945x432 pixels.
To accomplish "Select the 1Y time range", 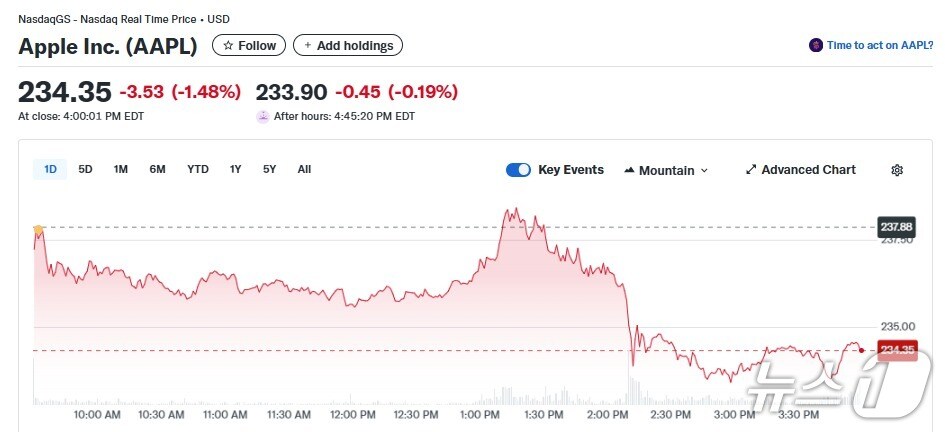I will 235,170.
